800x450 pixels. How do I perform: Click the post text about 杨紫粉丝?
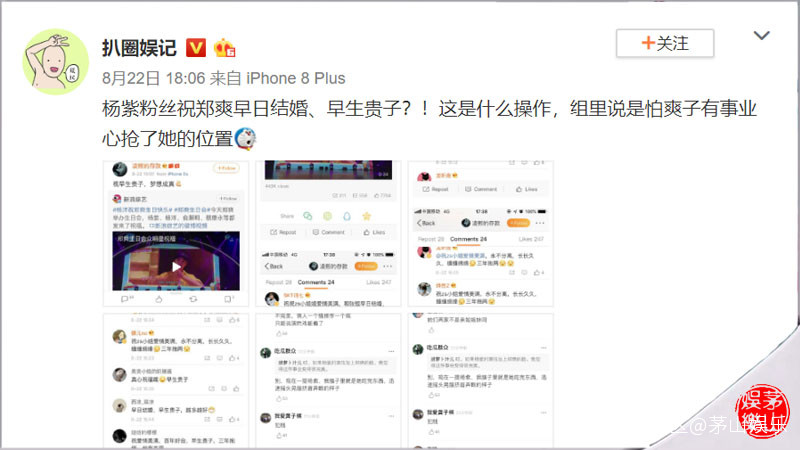coord(429,123)
